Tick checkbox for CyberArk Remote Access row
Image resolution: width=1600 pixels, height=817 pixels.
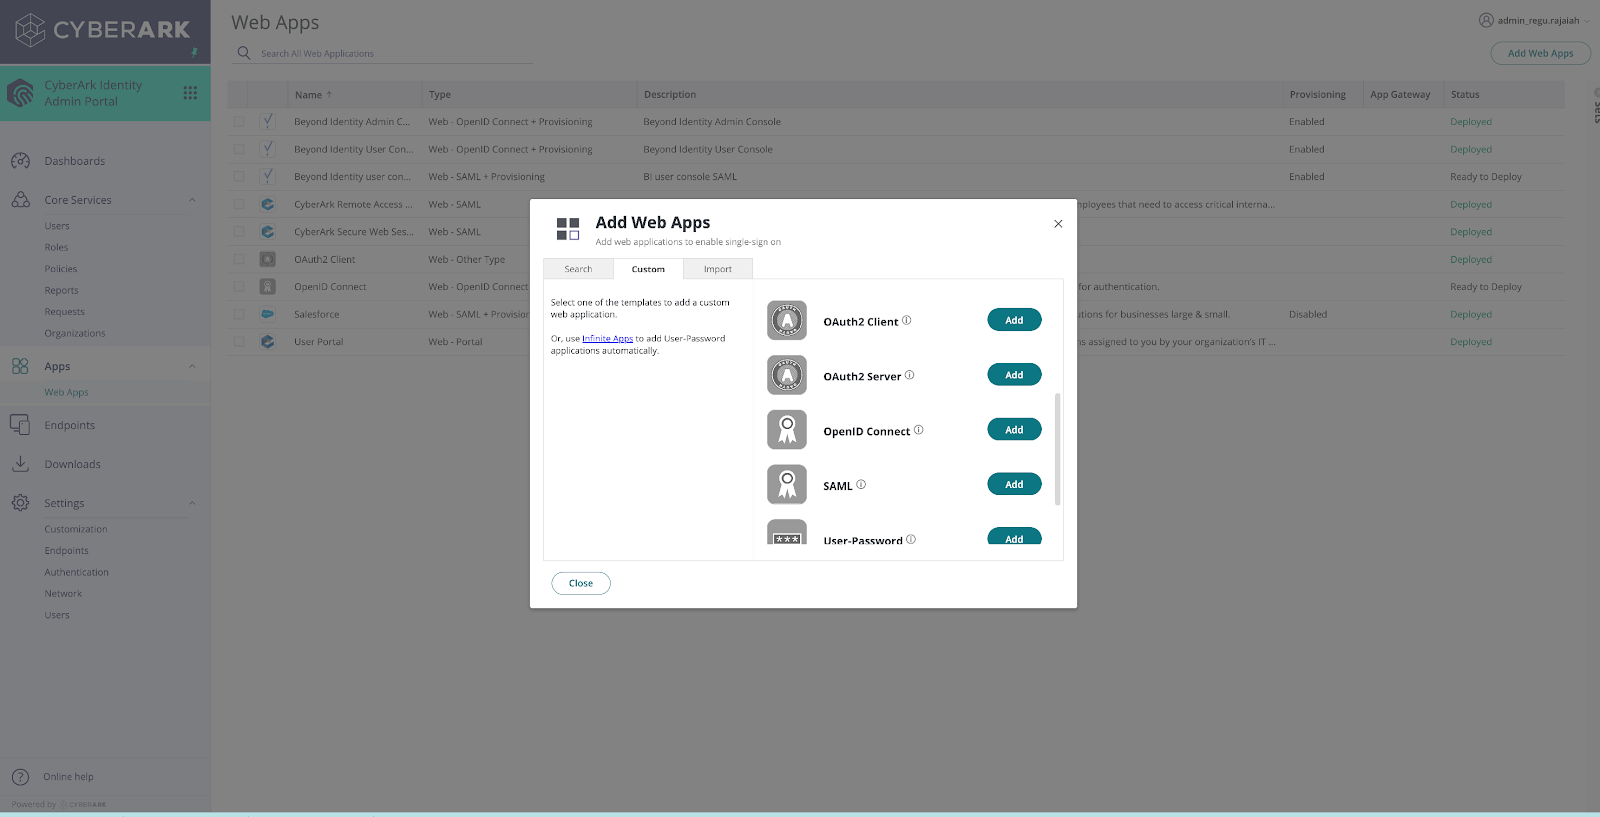tap(239, 204)
